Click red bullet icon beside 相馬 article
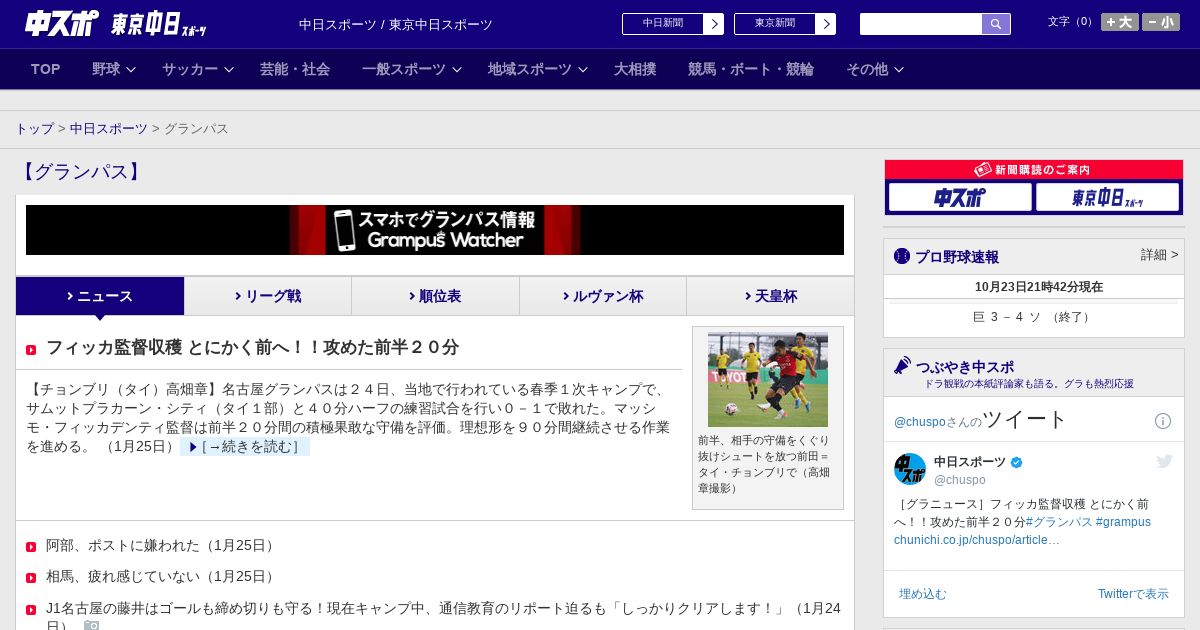This screenshot has width=1200, height=630. 31,578
